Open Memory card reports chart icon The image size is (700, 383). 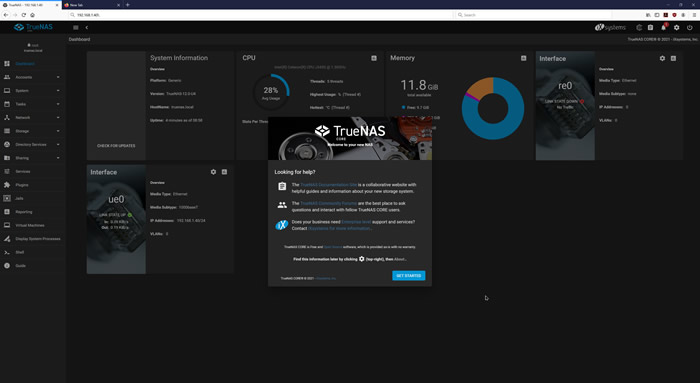[x=523, y=58]
